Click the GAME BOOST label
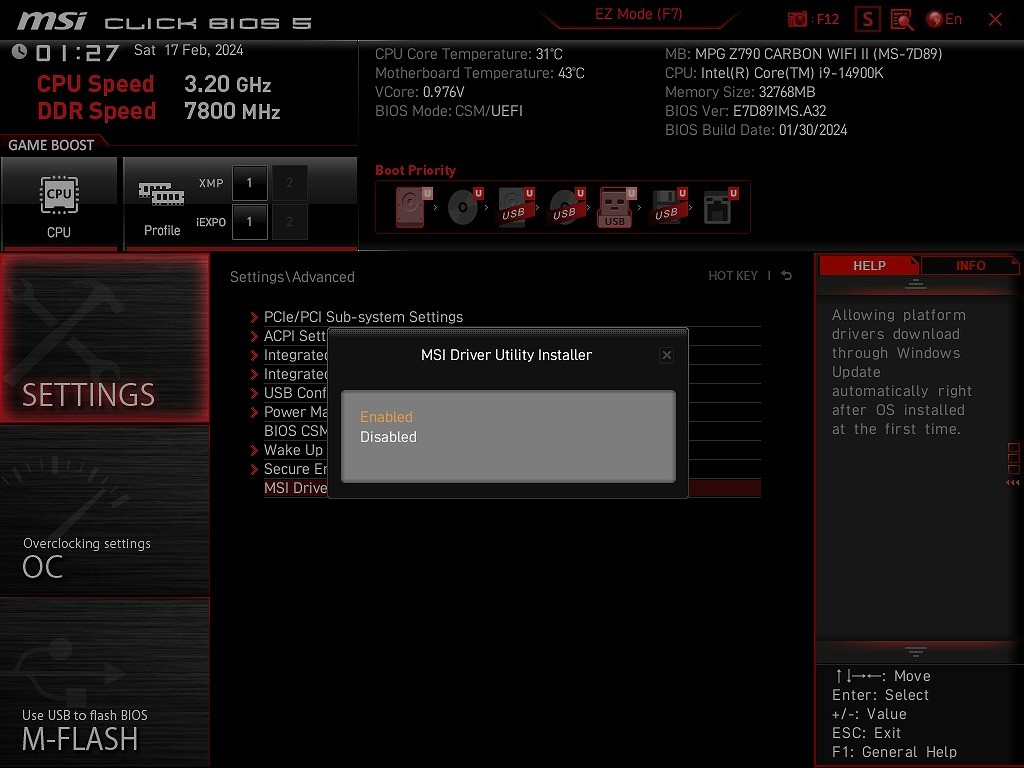Screen dimensions: 1024x768 tap(51, 145)
